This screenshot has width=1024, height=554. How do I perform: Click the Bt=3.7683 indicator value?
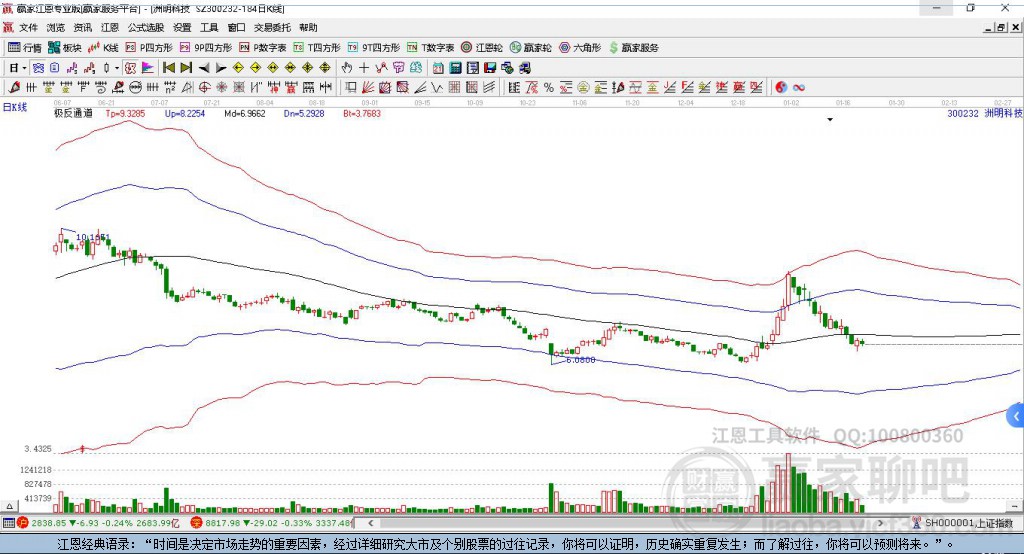click(362, 114)
